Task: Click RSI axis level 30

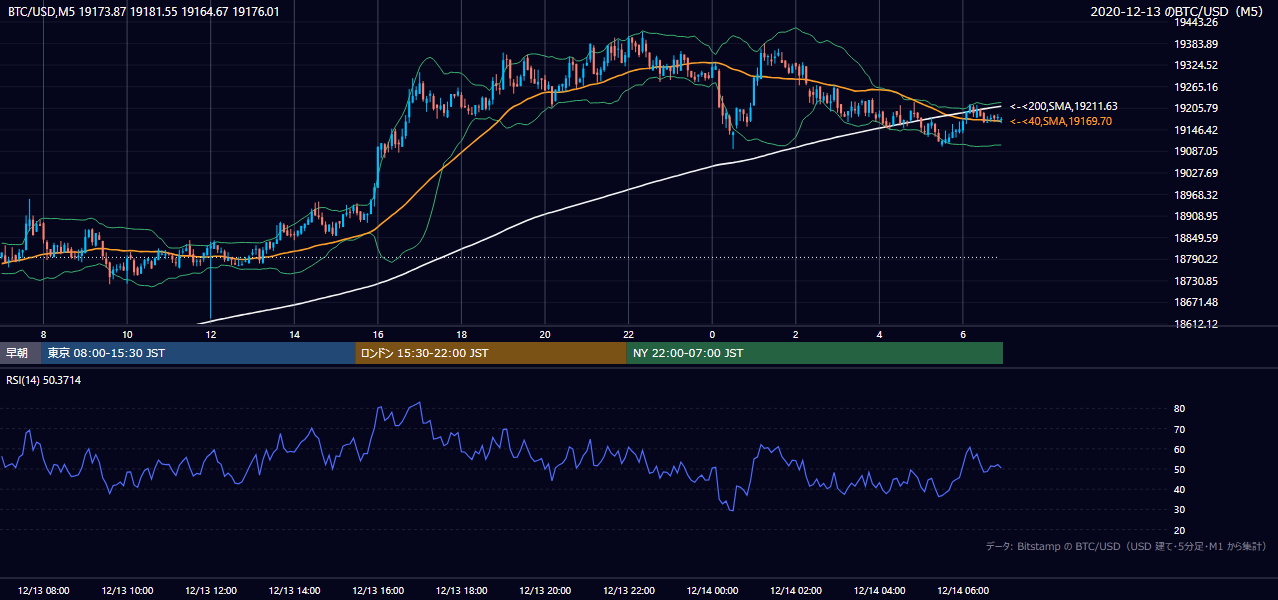Action: tap(1180, 510)
